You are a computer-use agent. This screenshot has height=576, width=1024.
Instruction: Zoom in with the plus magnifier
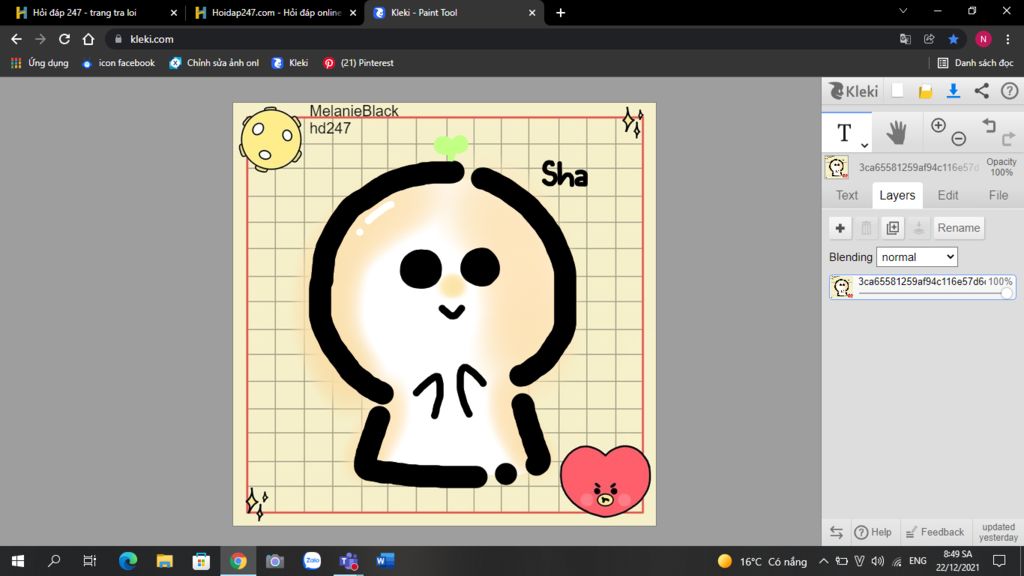click(938, 125)
